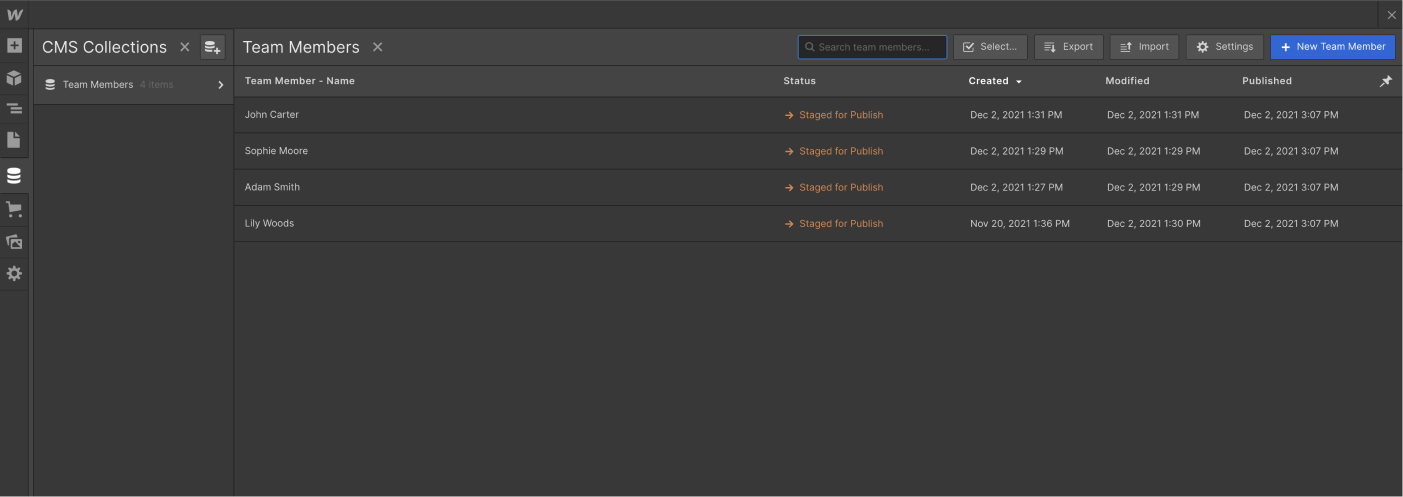Click Adam Smith's created date 1:27 PM
Image resolution: width=1403 pixels, height=497 pixels.
[x=1016, y=187]
